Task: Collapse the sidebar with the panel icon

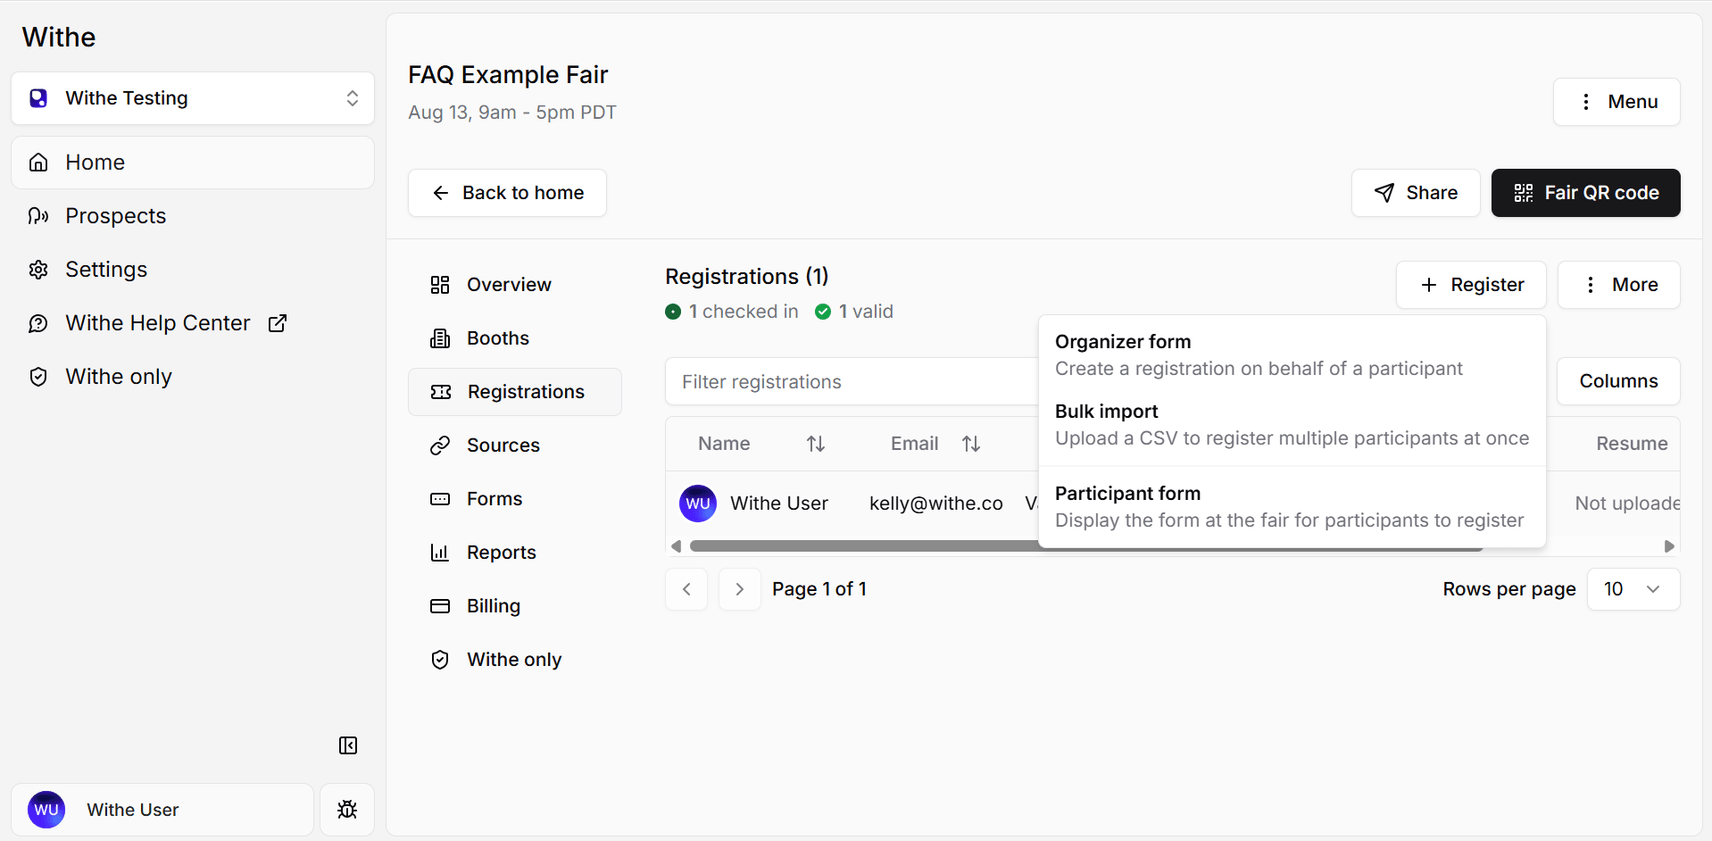Action: point(348,745)
